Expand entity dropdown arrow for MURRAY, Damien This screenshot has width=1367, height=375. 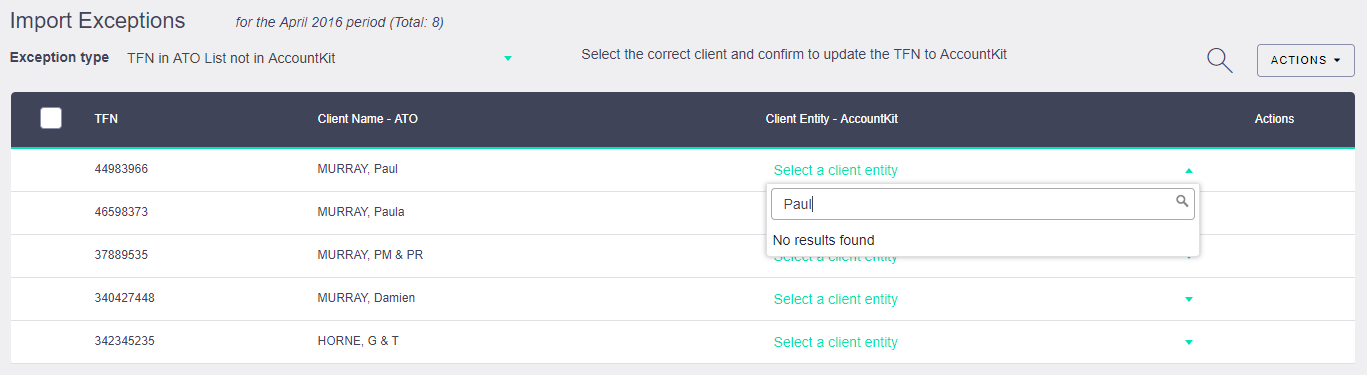1188,300
